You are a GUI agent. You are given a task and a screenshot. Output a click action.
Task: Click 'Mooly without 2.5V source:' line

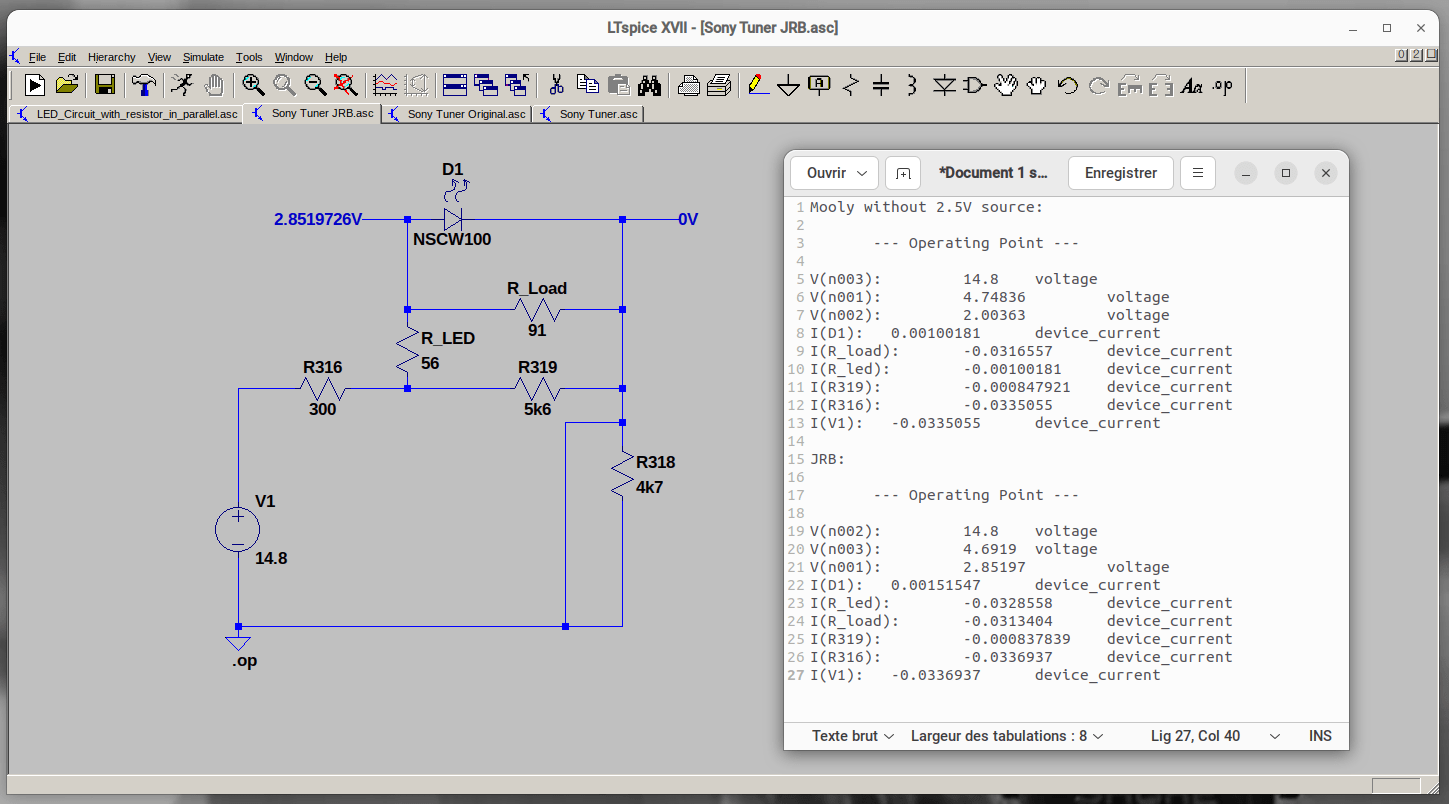pyautogui.click(x=926, y=207)
